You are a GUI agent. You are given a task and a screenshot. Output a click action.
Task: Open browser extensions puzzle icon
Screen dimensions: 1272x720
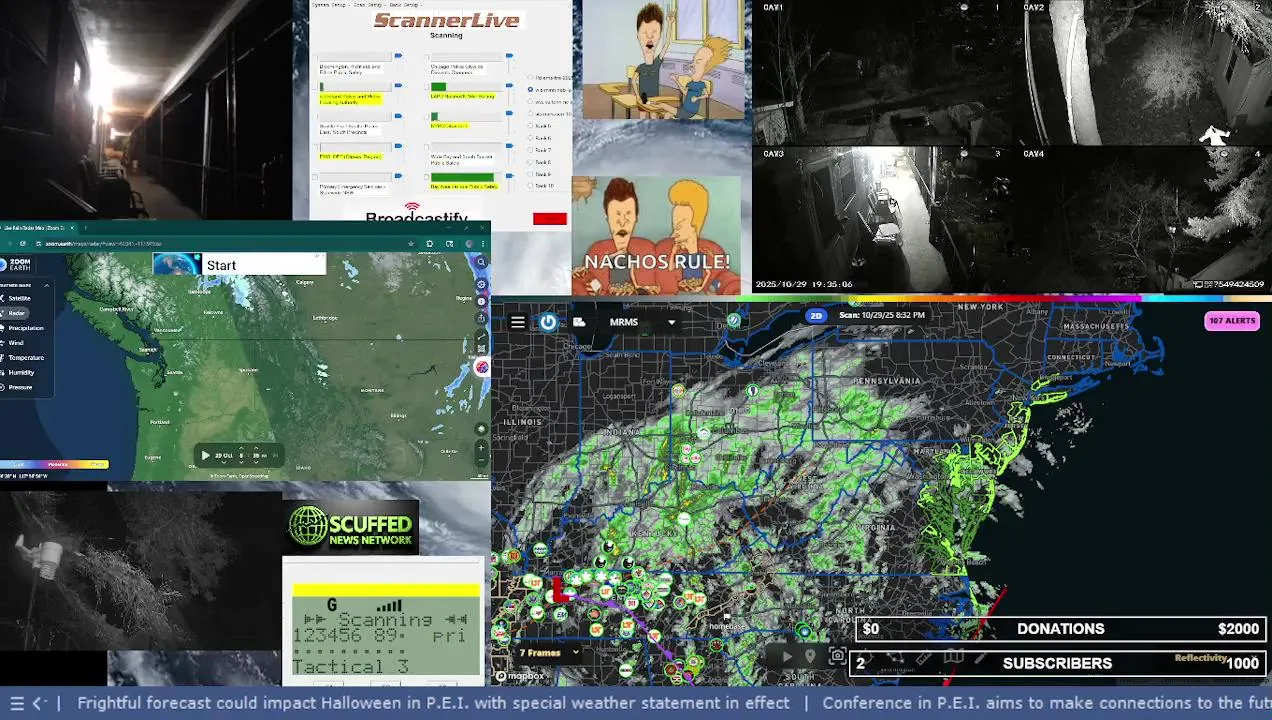coord(430,243)
